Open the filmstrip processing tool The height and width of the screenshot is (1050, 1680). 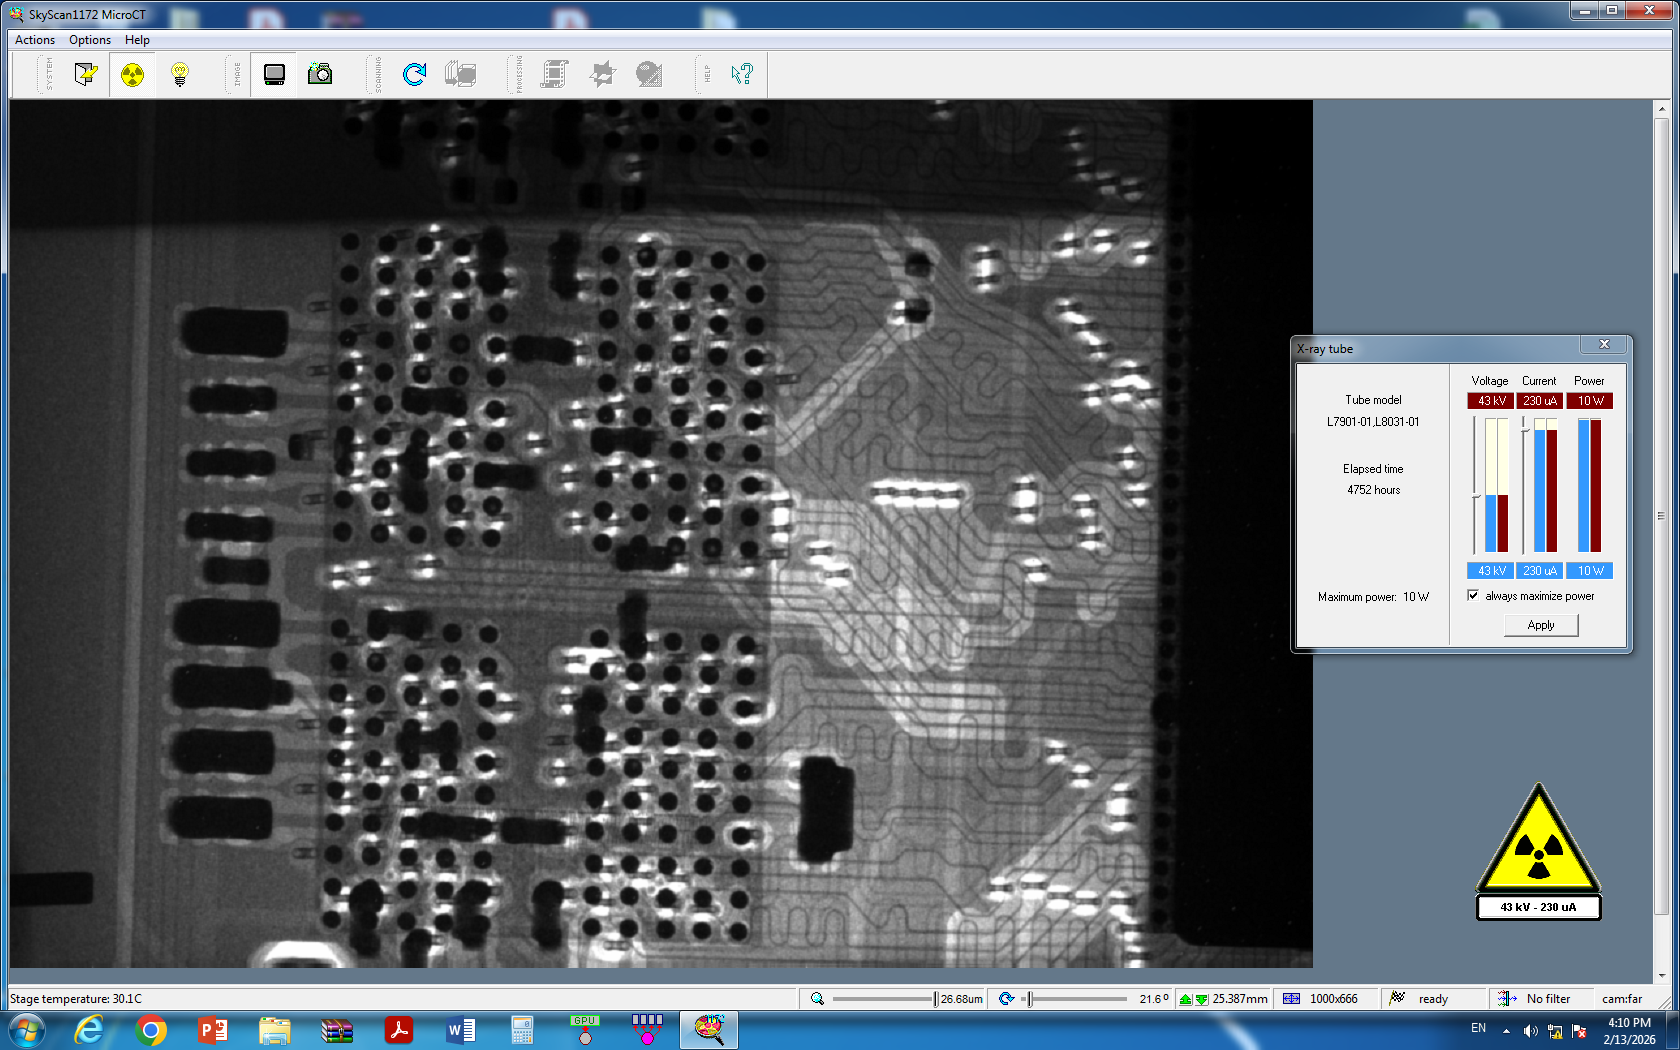coord(554,75)
